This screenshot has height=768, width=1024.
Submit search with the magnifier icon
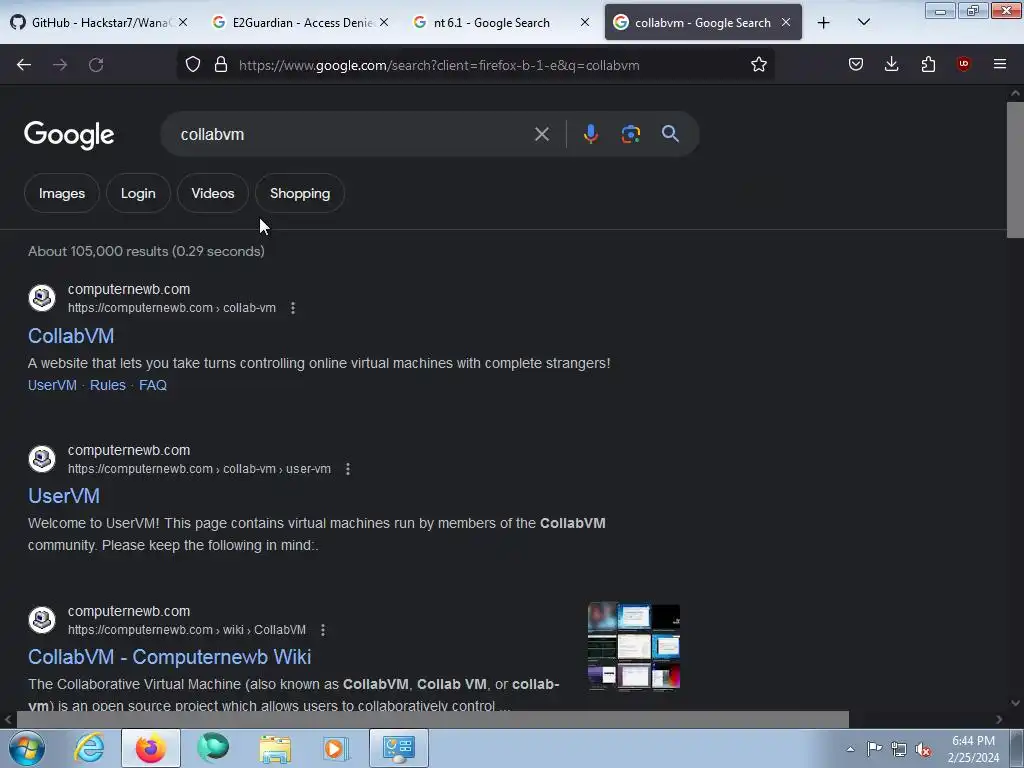point(670,134)
